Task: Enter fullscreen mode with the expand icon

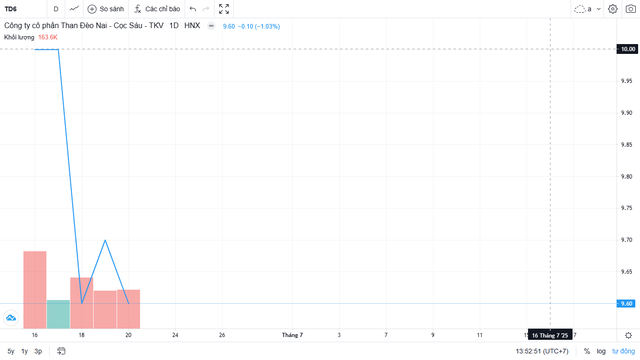Action: [224, 9]
